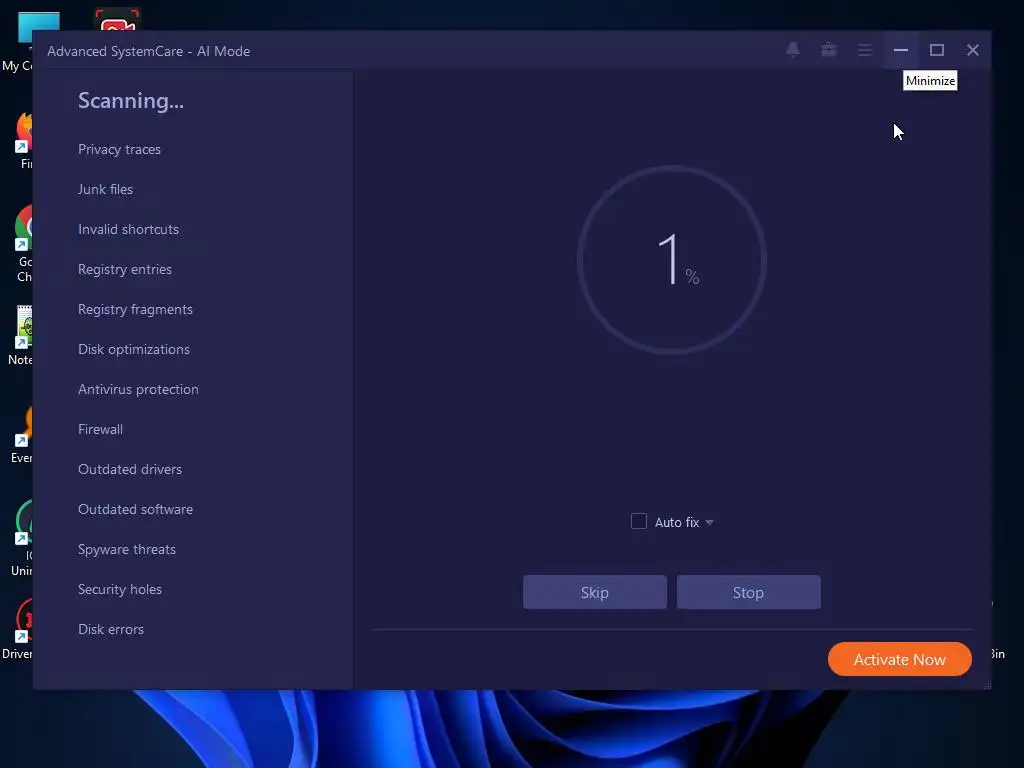Open the toolbox briefcase icon
Screen dimensions: 1024x768
pyautogui.click(x=829, y=50)
